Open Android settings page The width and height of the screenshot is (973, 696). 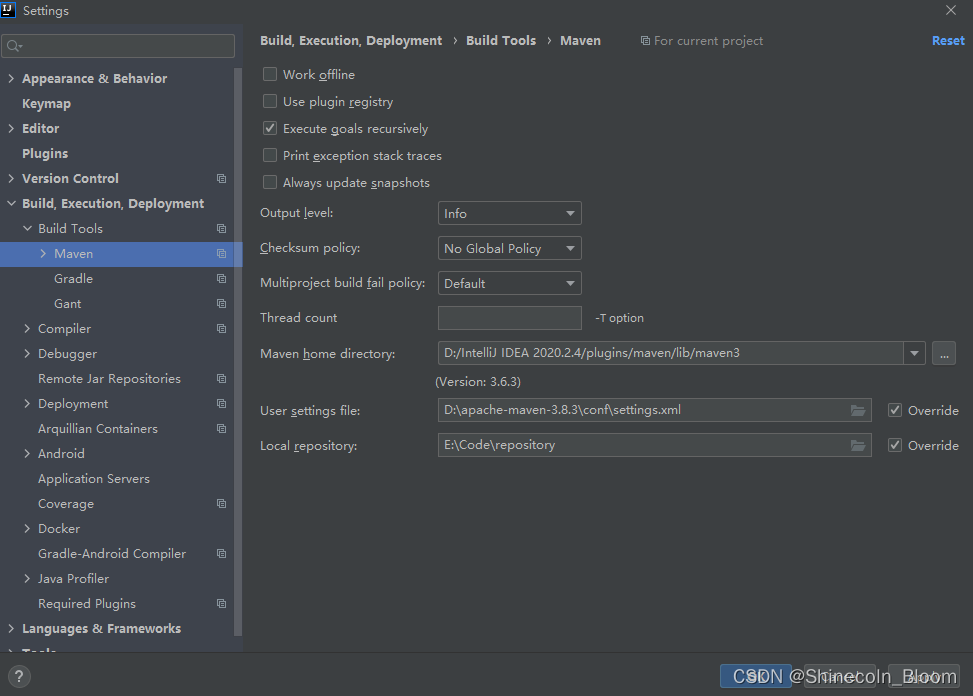(61, 453)
